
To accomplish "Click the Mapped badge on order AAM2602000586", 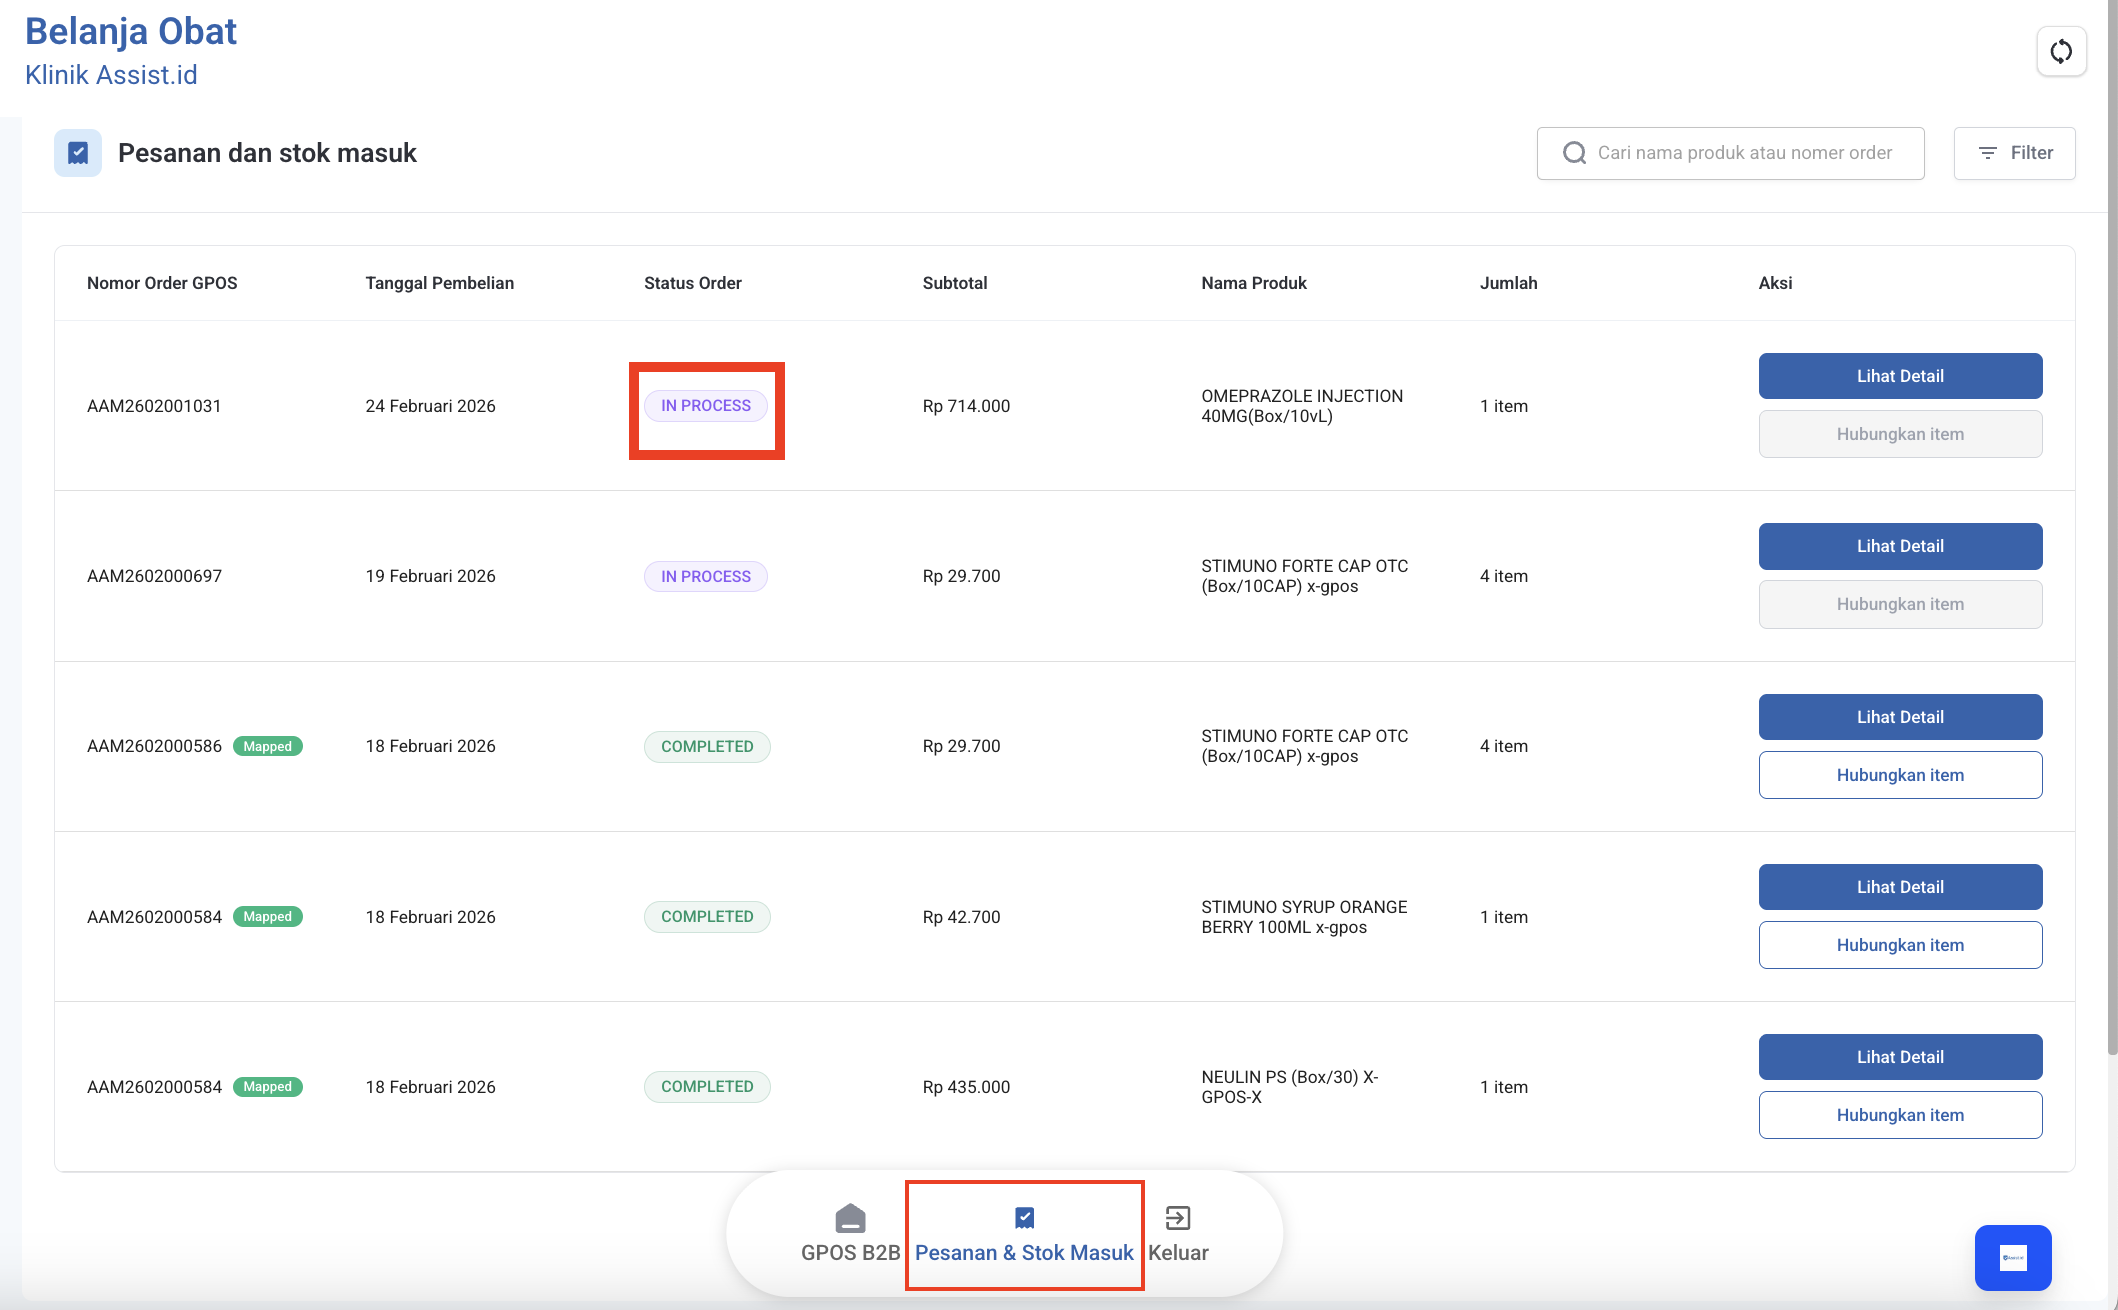I will point(267,746).
